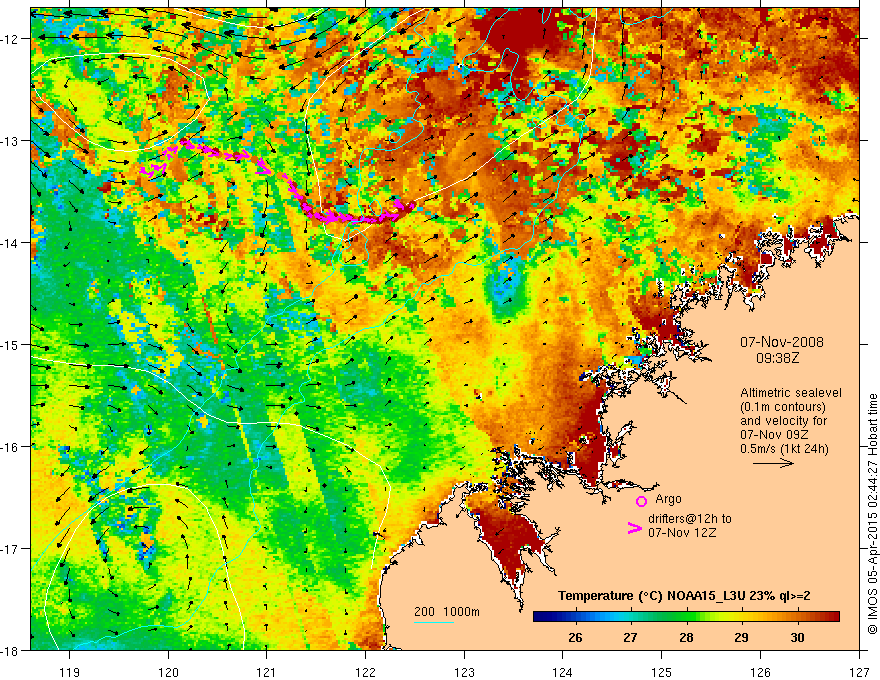Click the colour bar label 28

coord(686,637)
